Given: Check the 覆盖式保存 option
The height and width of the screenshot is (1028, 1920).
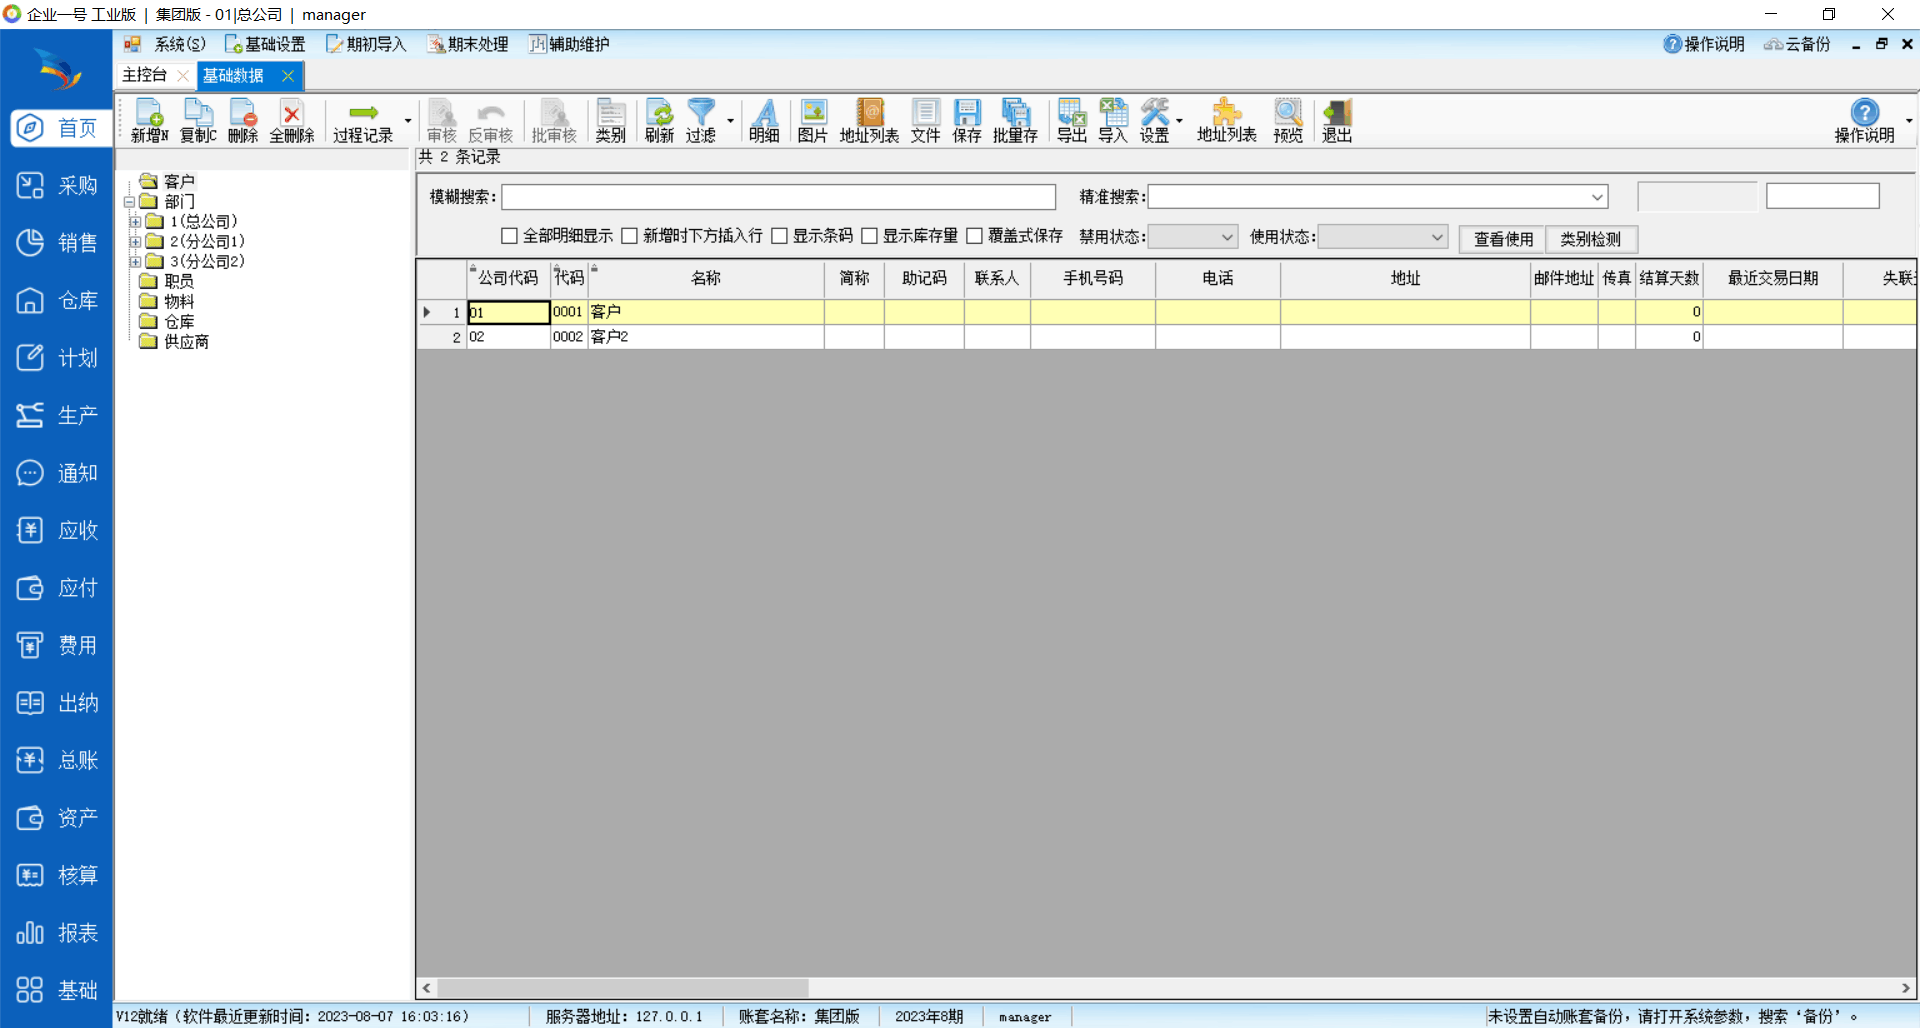Looking at the screenshot, I should [974, 236].
